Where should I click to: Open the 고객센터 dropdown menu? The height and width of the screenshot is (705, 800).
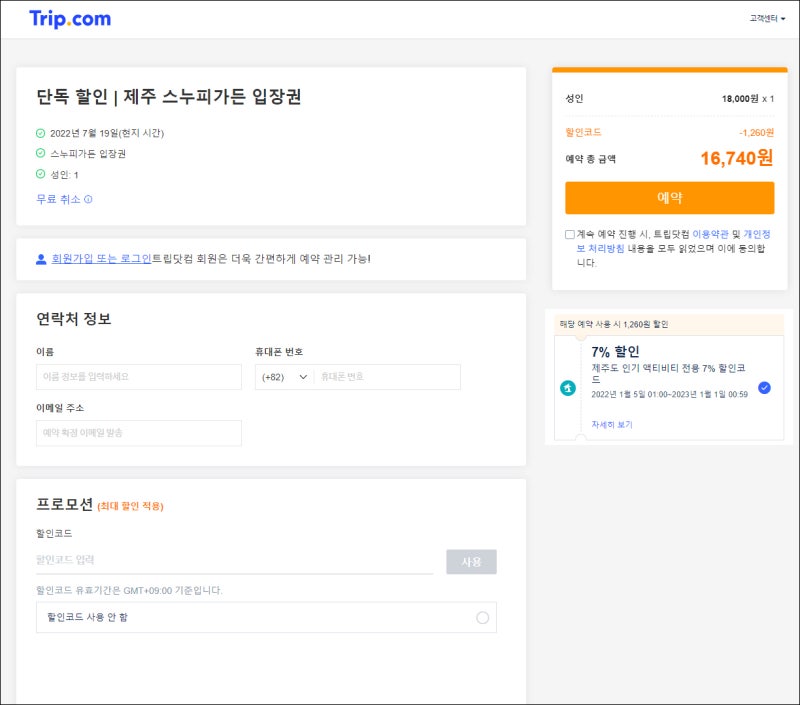[768, 19]
